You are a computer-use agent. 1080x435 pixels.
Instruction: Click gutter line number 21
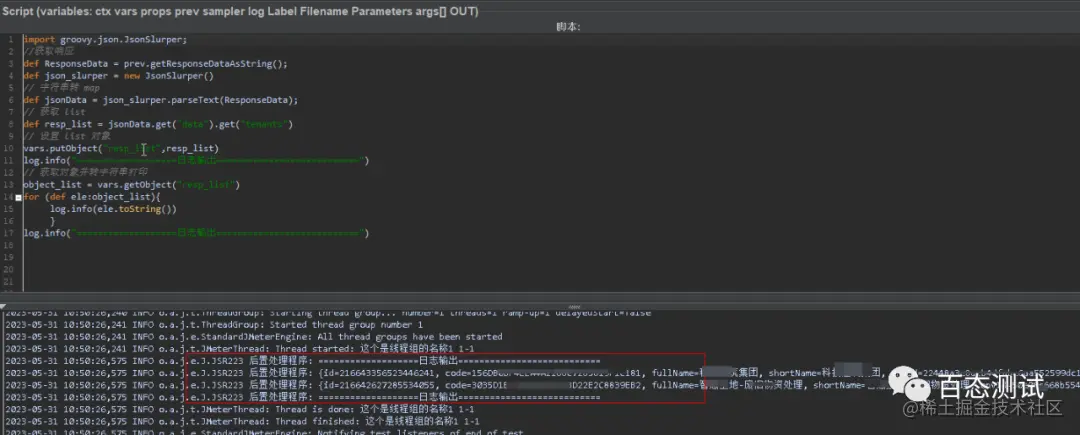coord(9,282)
